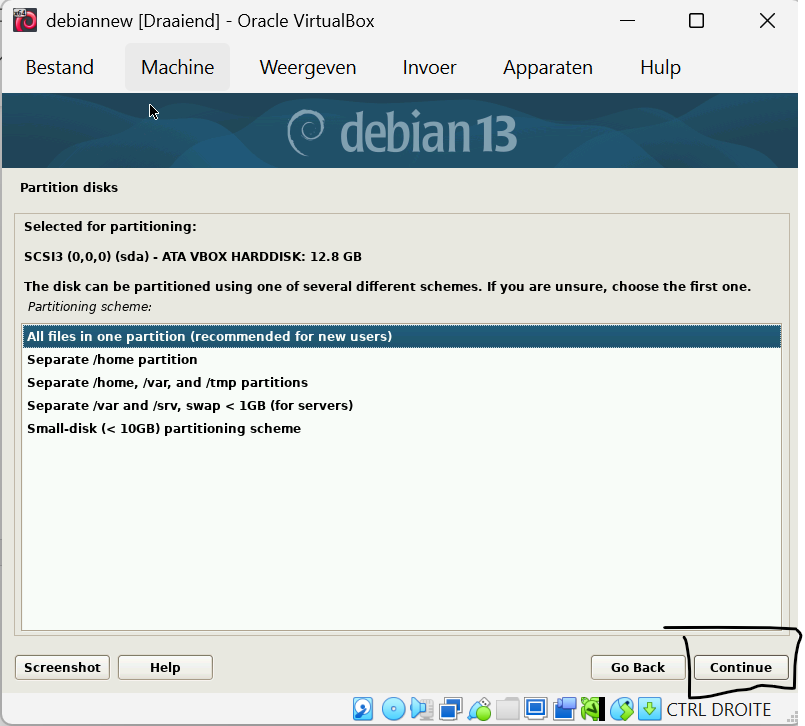The height and width of the screenshot is (726, 805).
Task: Click the network adapters status icon
Action: 450,709
